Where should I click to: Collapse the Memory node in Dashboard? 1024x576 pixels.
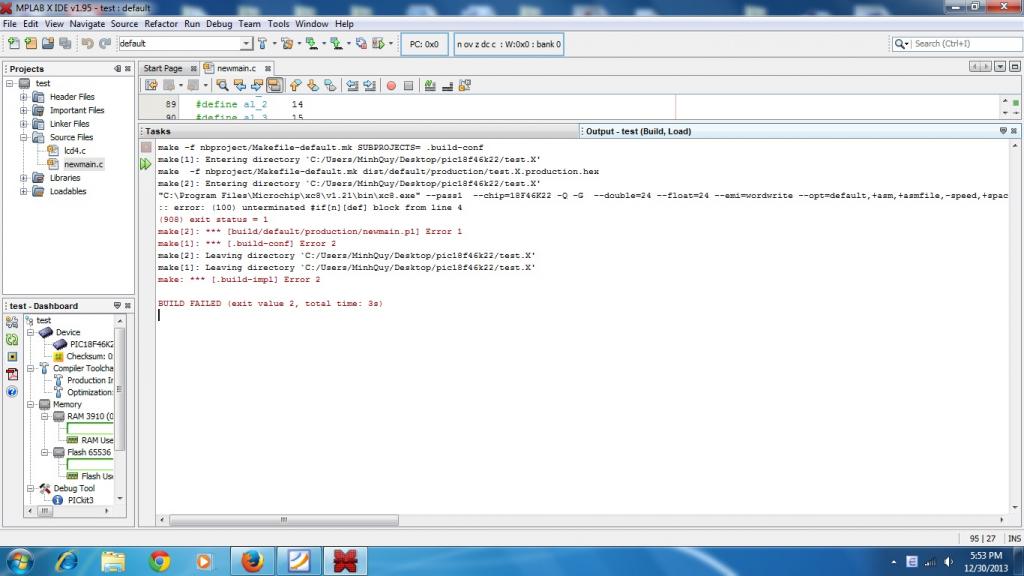[31, 405]
